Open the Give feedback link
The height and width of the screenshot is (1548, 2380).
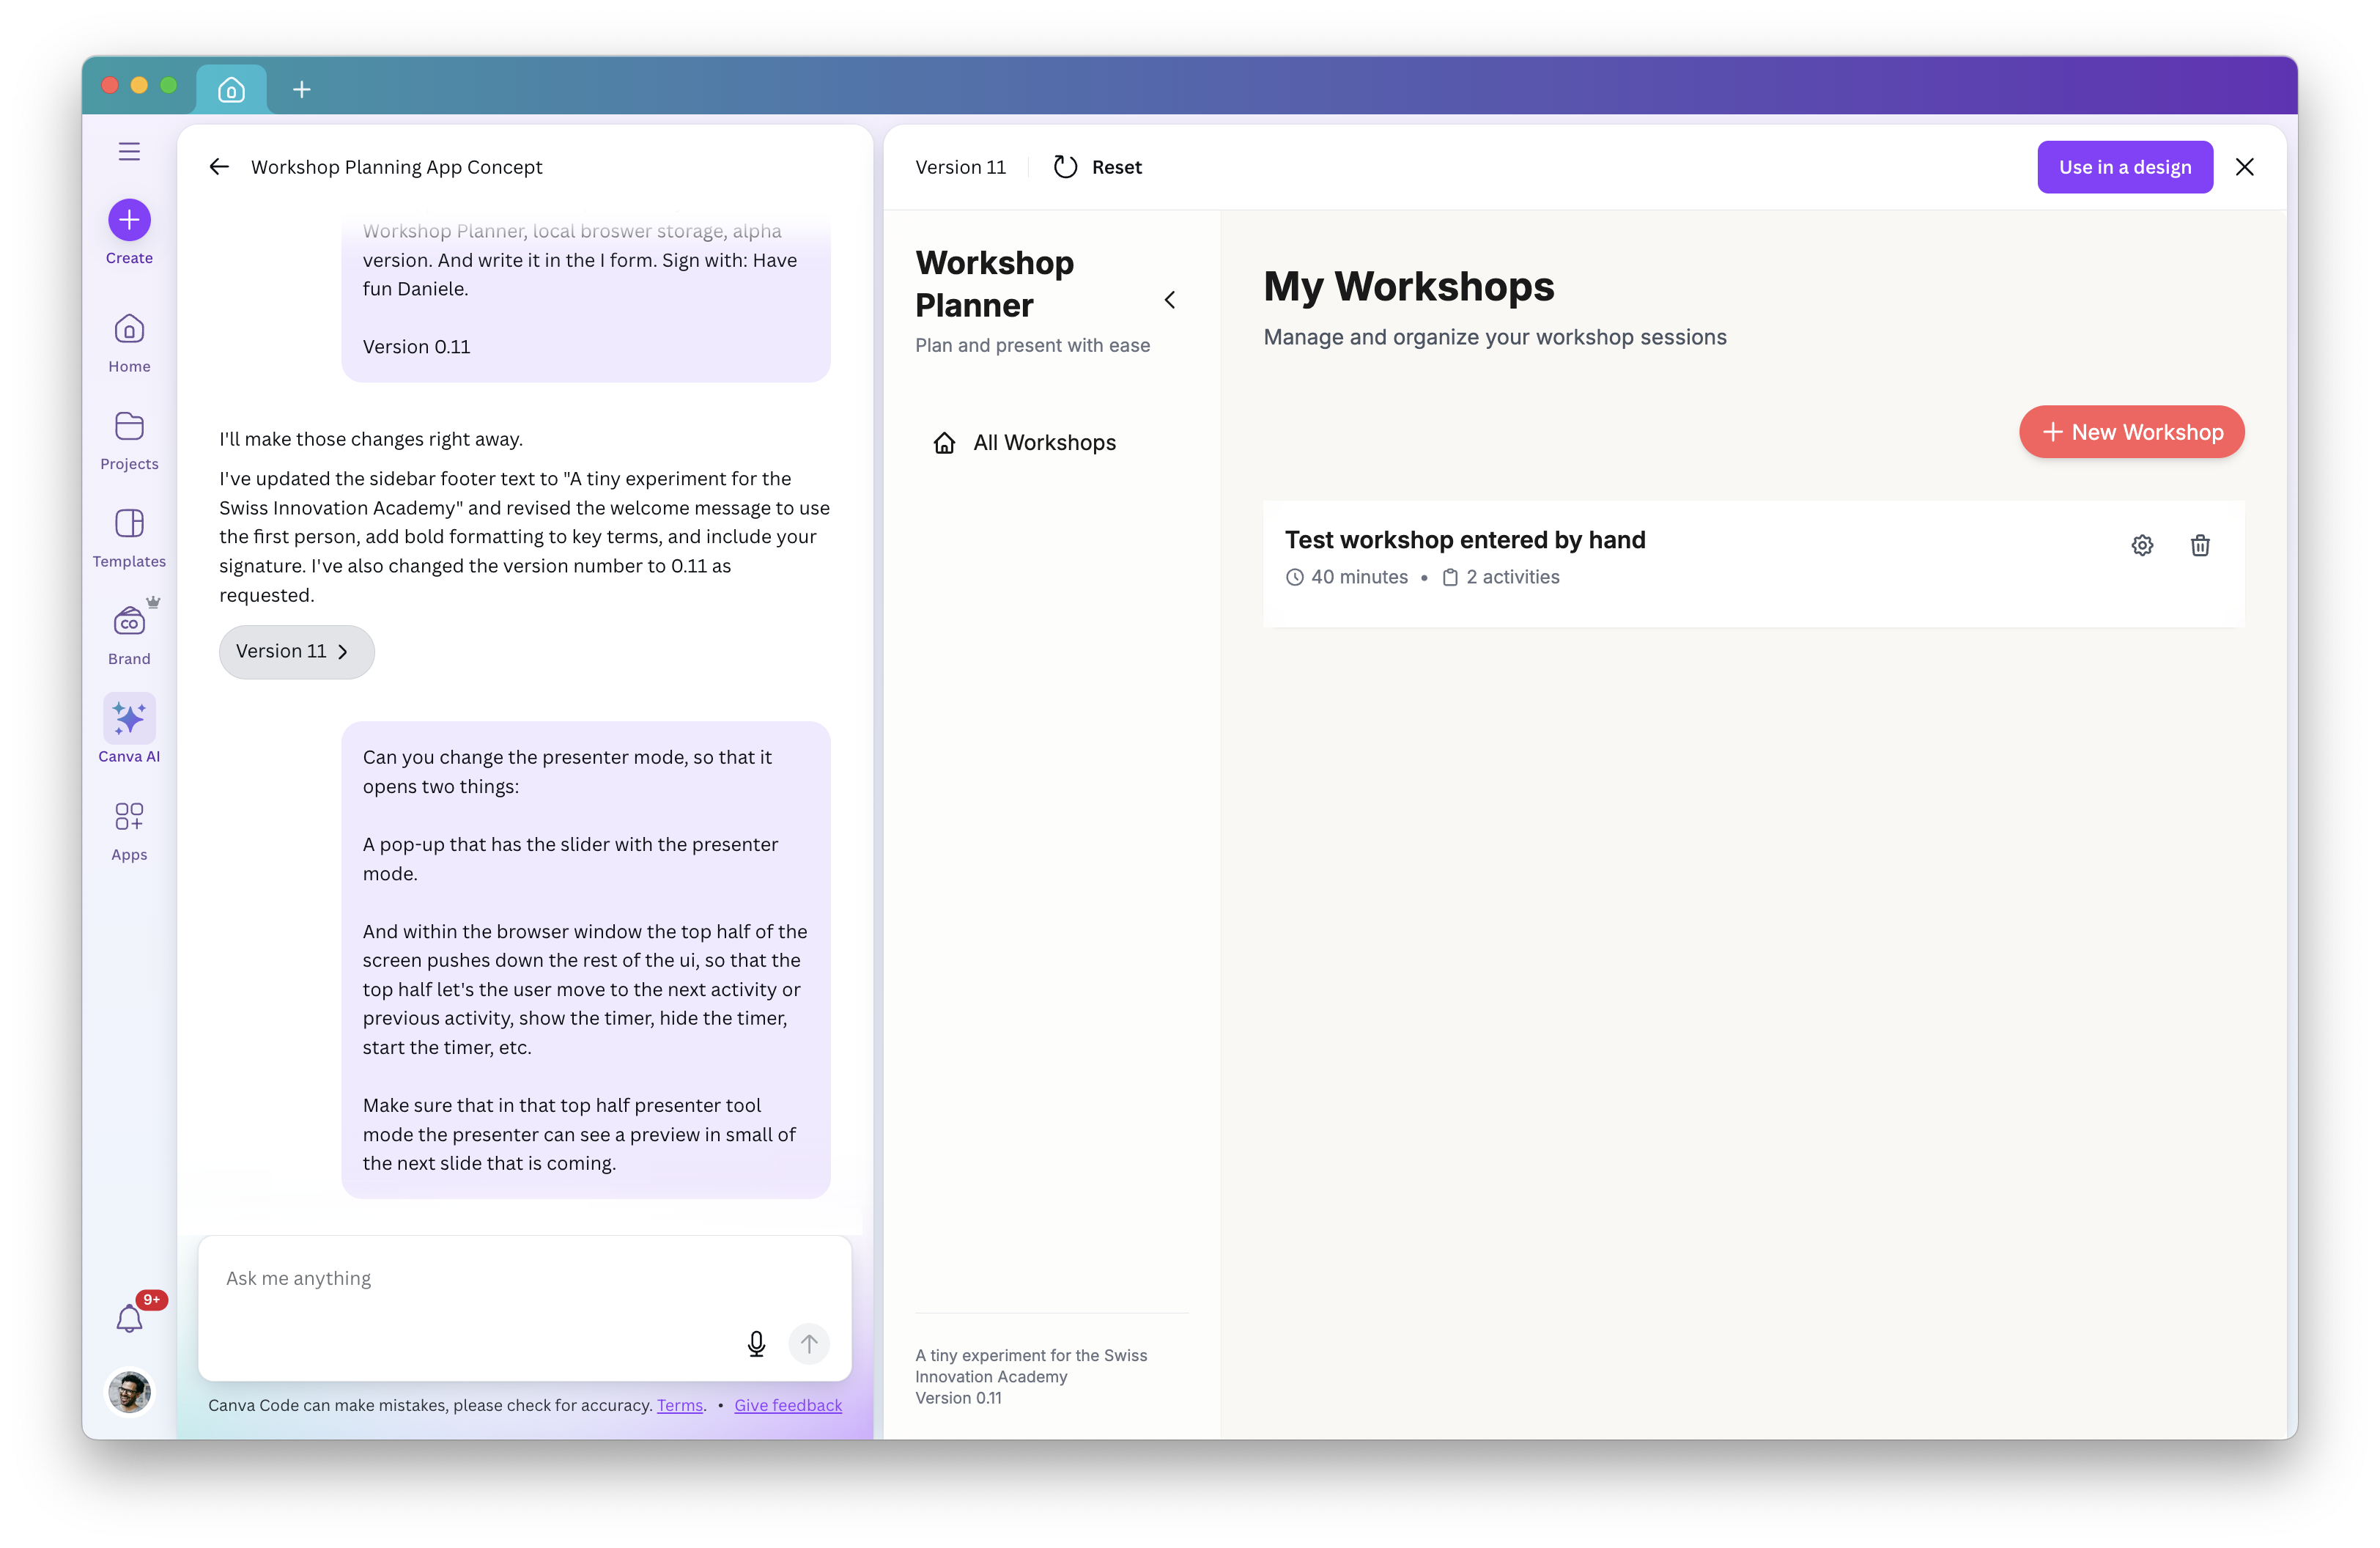787,1405
